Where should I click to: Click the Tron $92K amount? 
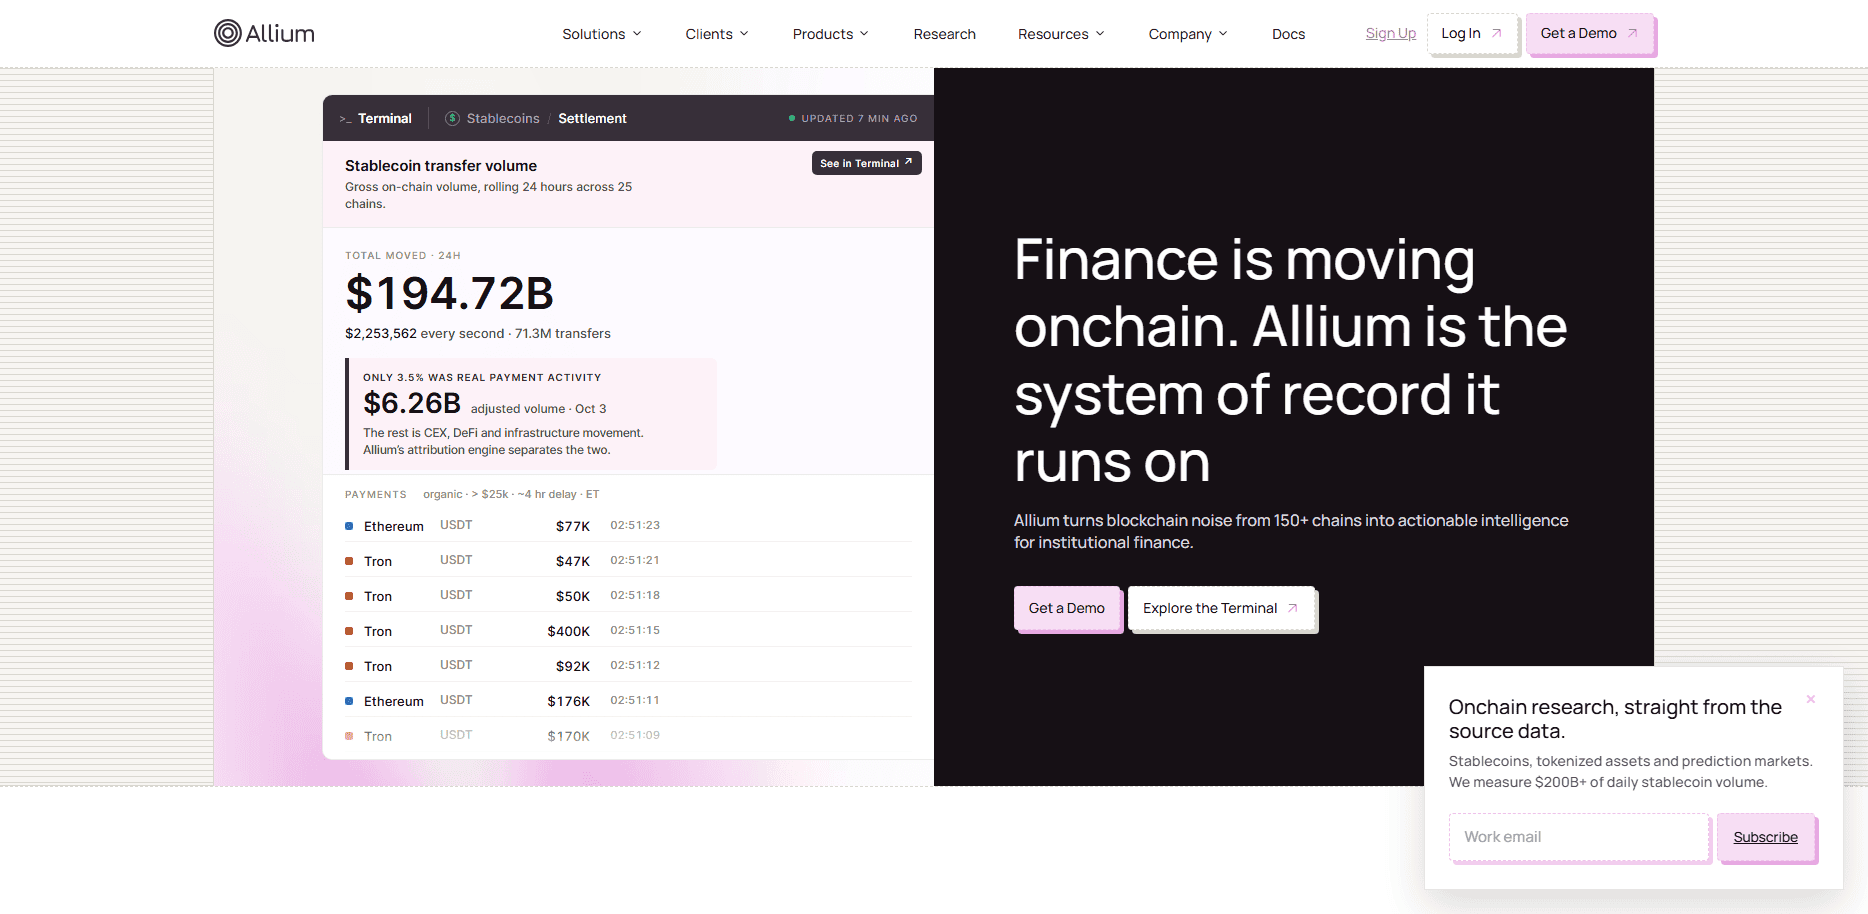point(573,666)
